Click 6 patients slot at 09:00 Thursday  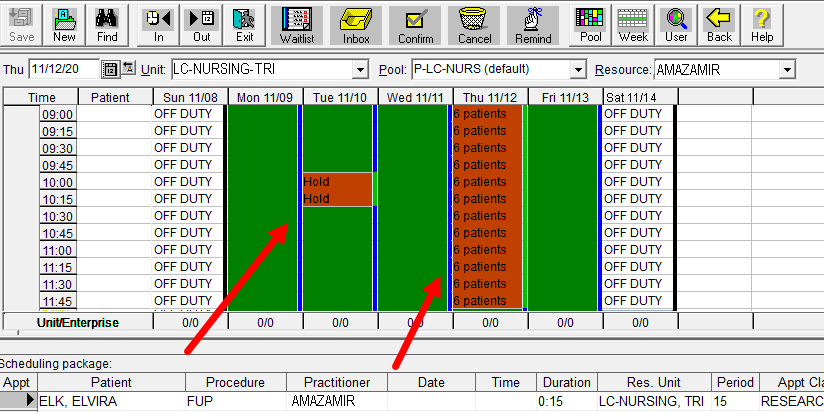(x=488, y=114)
